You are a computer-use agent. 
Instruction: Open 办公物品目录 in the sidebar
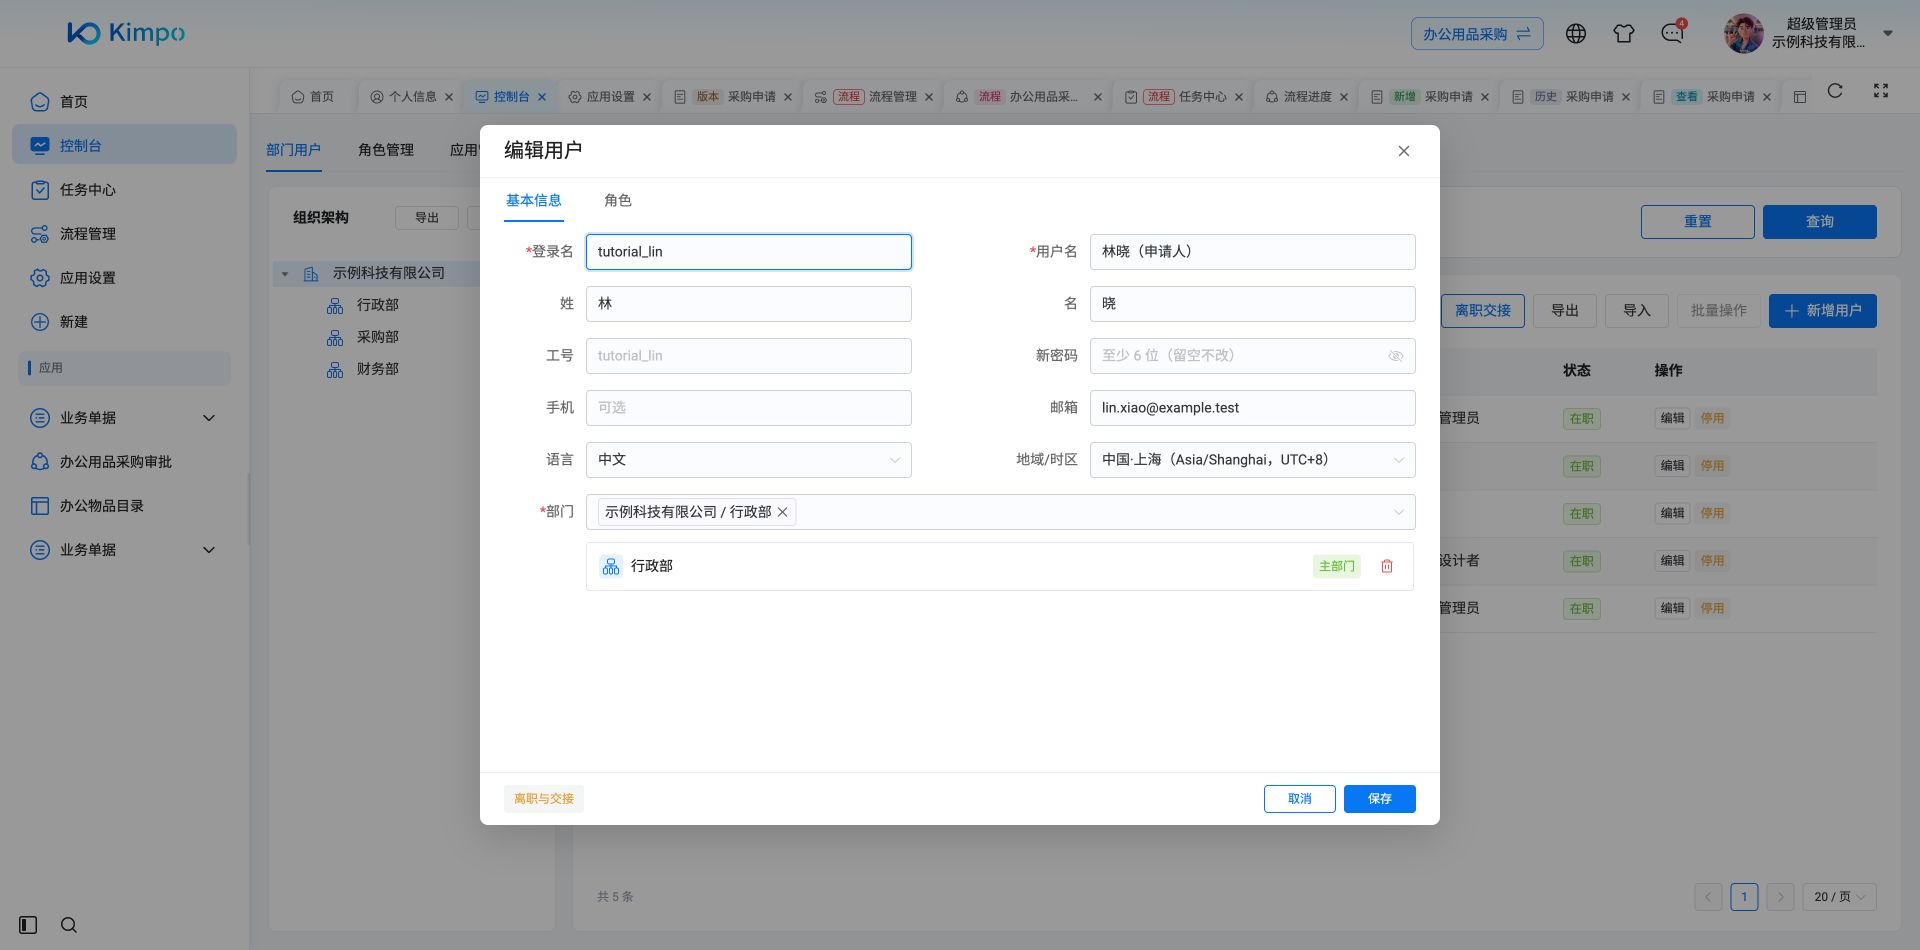(x=124, y=506)
